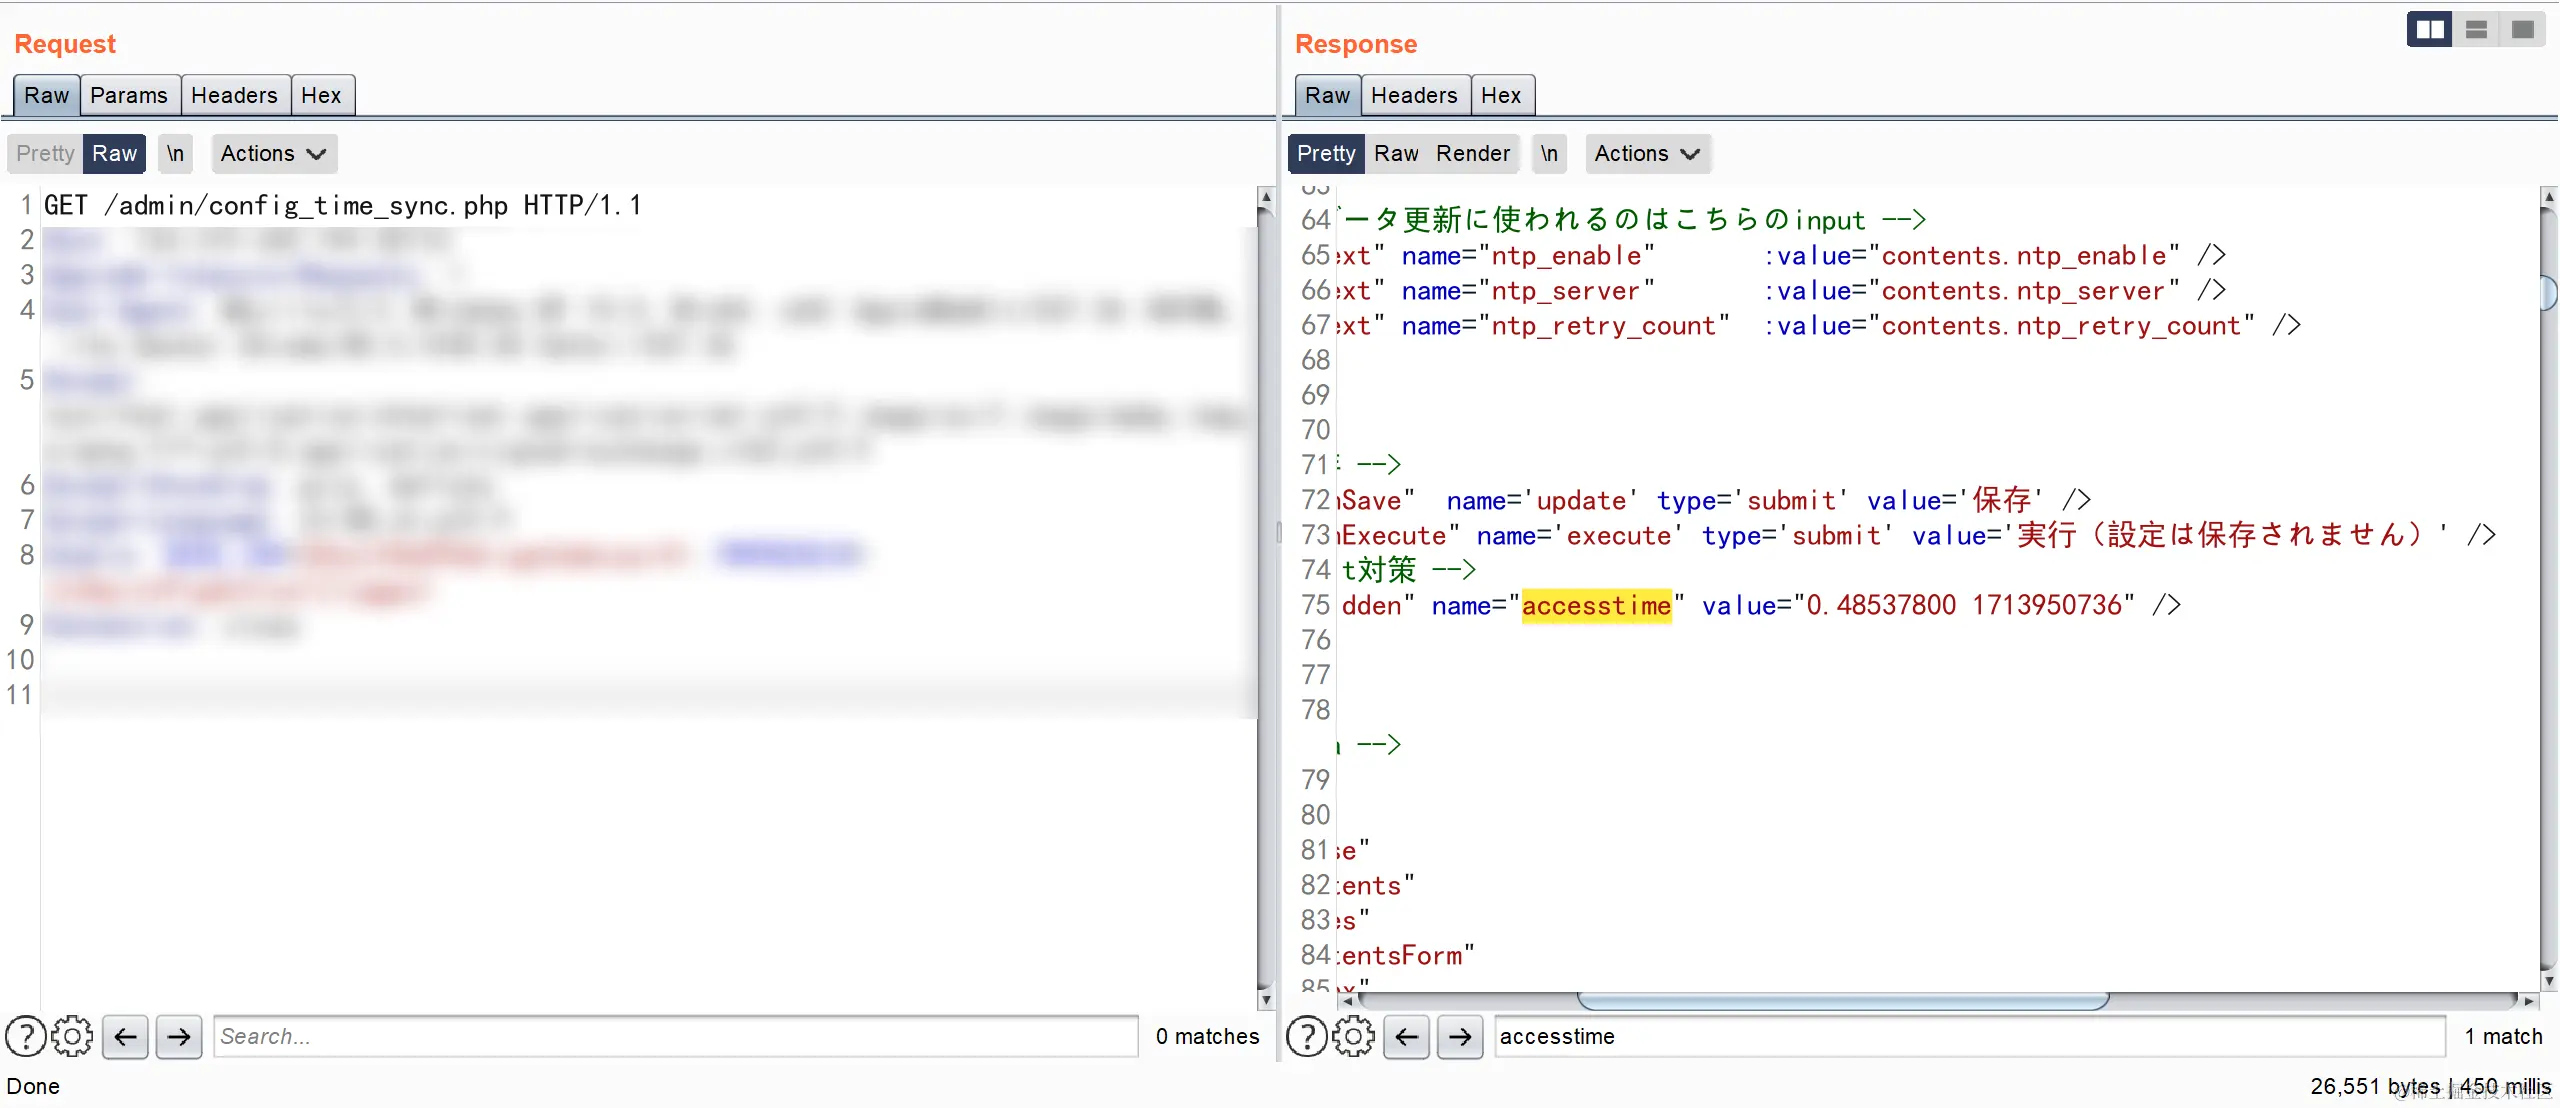Switch to combined single-pane layout view
Screen dimensions: 2560x1108
pos(2522,29)
